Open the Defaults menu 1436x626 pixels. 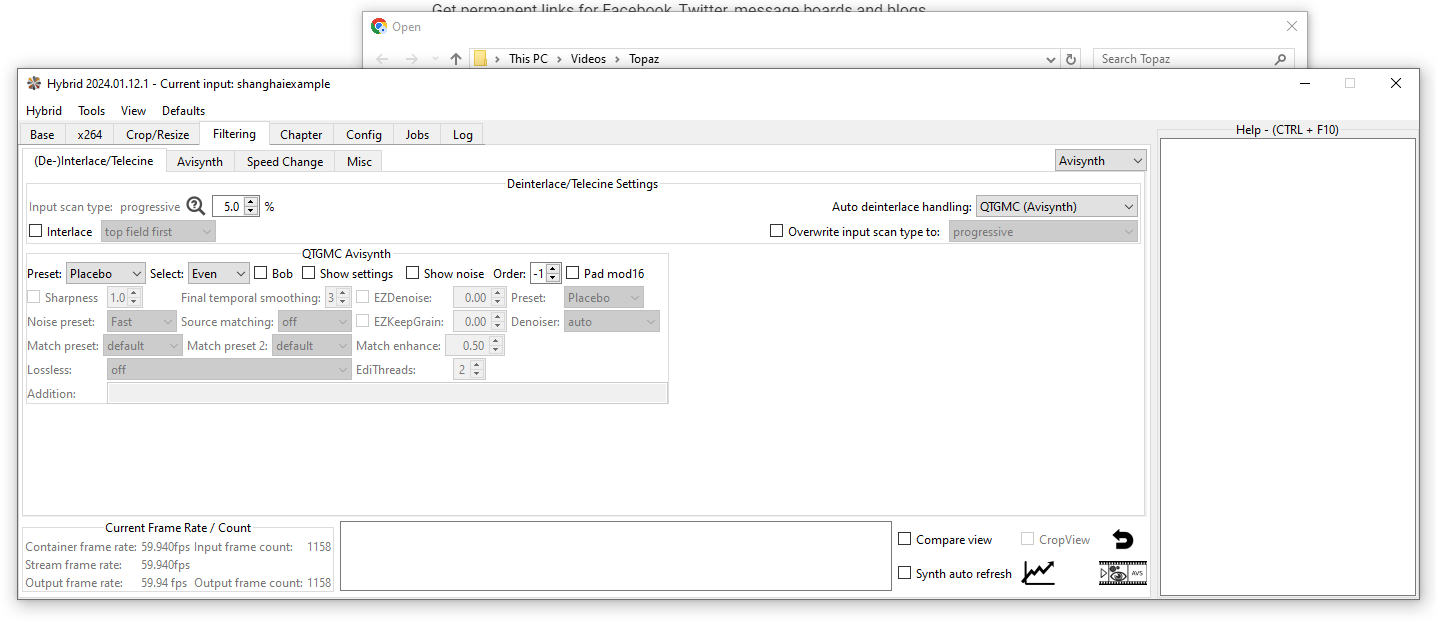pyautogui.click(x=183, y=111)
